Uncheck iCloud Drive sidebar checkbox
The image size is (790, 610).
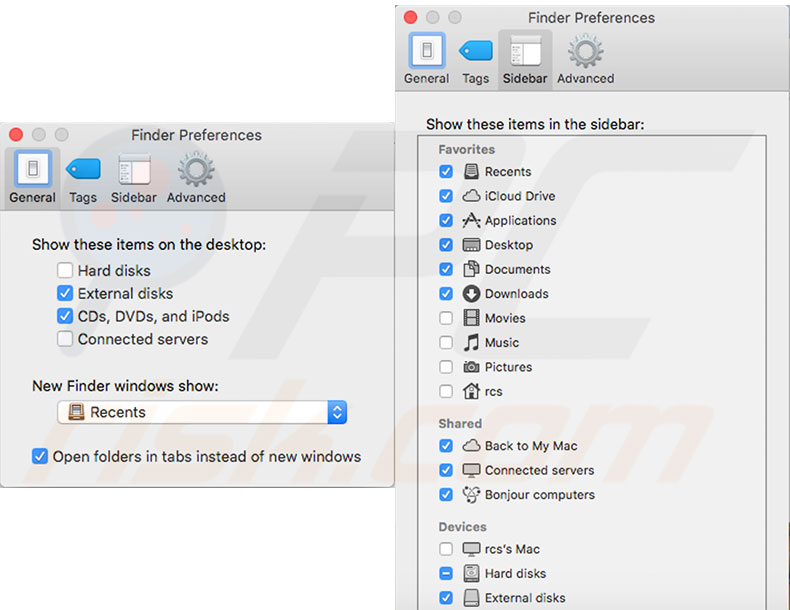coord(446,196)
